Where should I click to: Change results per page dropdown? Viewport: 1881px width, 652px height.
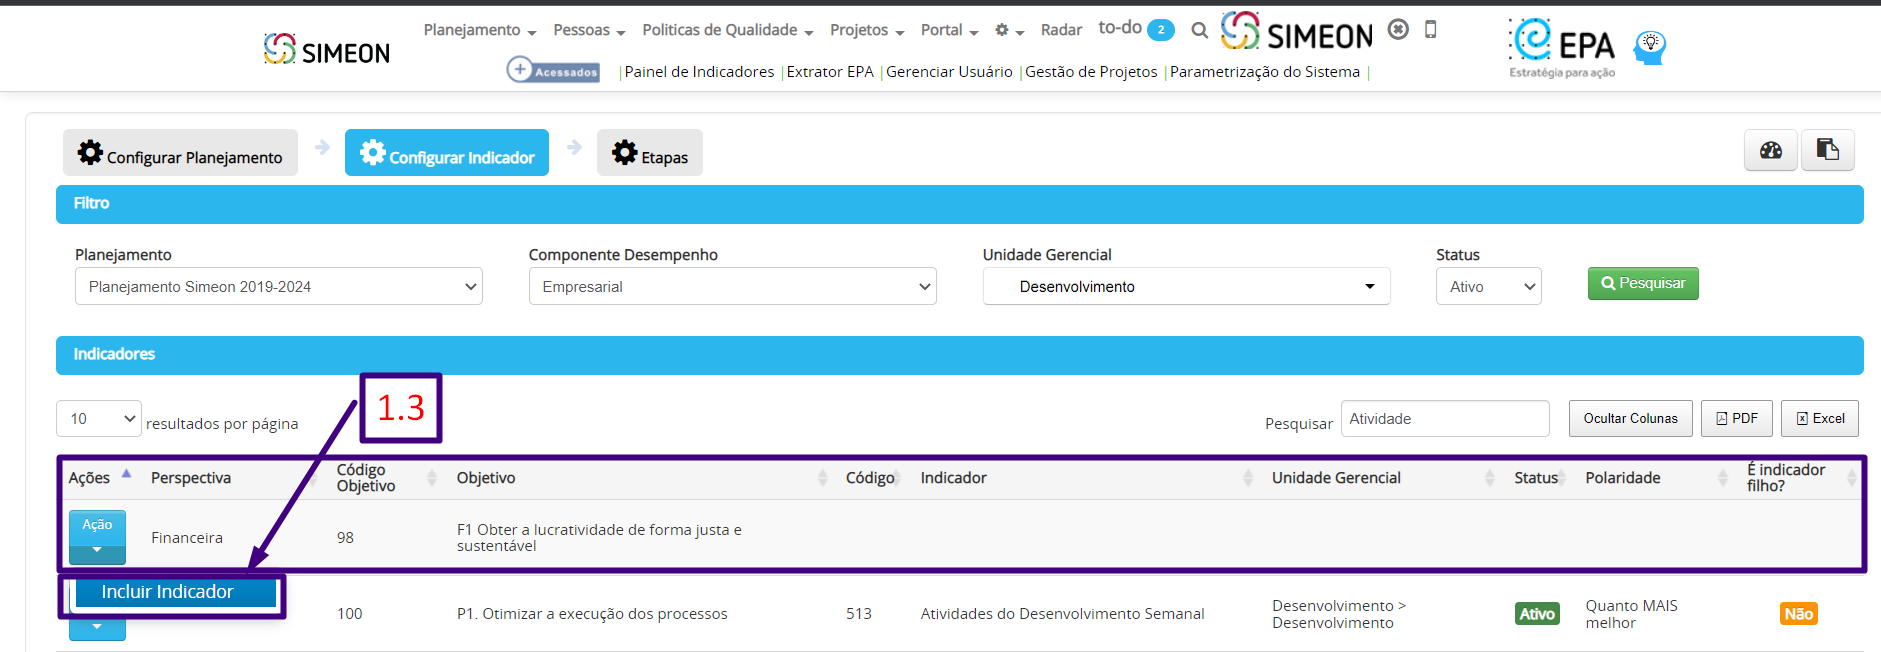point(99,419)
